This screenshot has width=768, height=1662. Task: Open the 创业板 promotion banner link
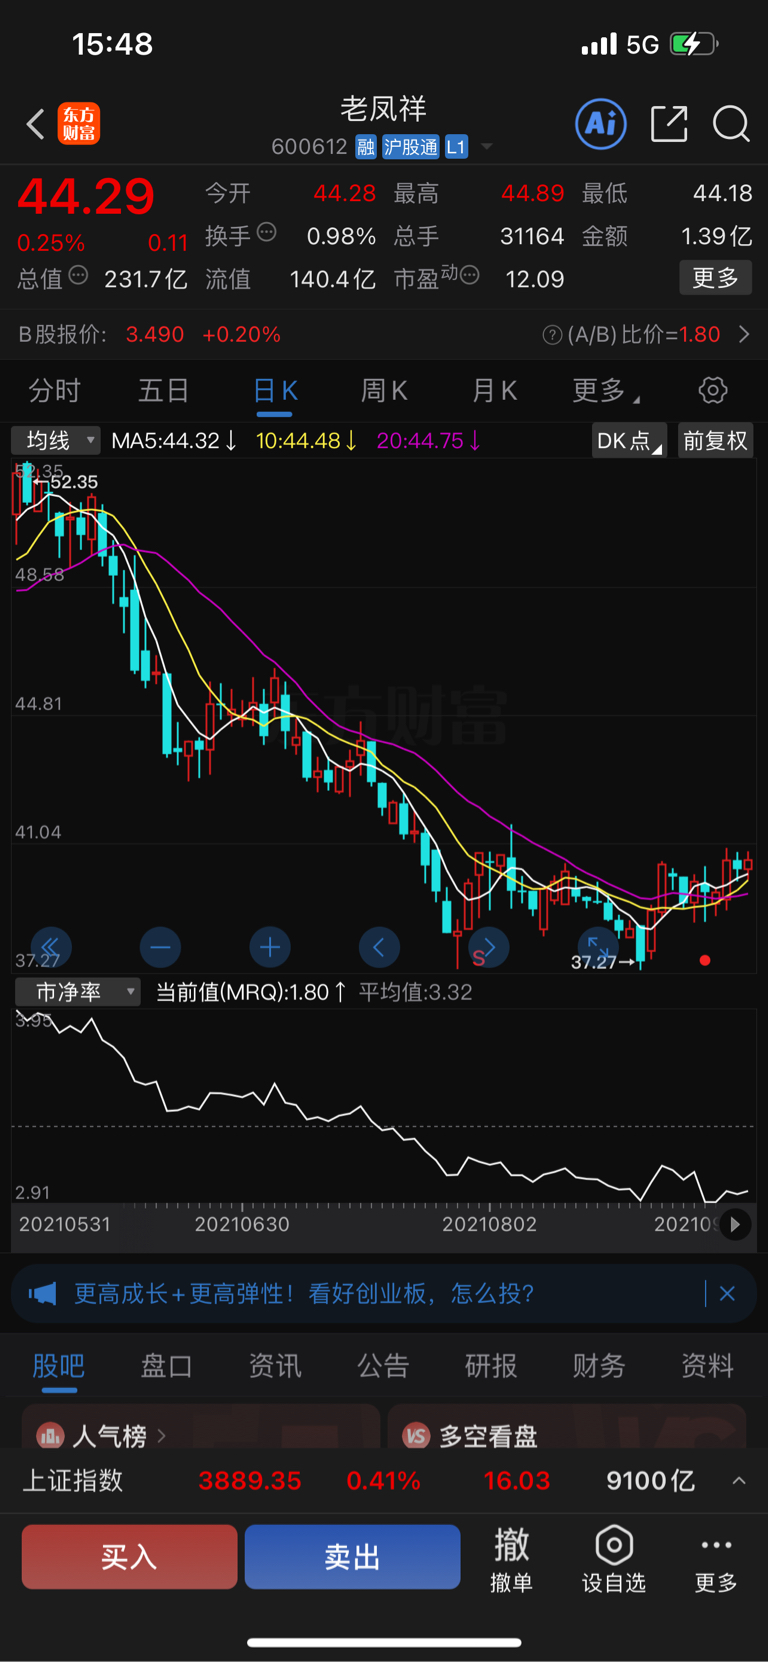[304, 1294]
